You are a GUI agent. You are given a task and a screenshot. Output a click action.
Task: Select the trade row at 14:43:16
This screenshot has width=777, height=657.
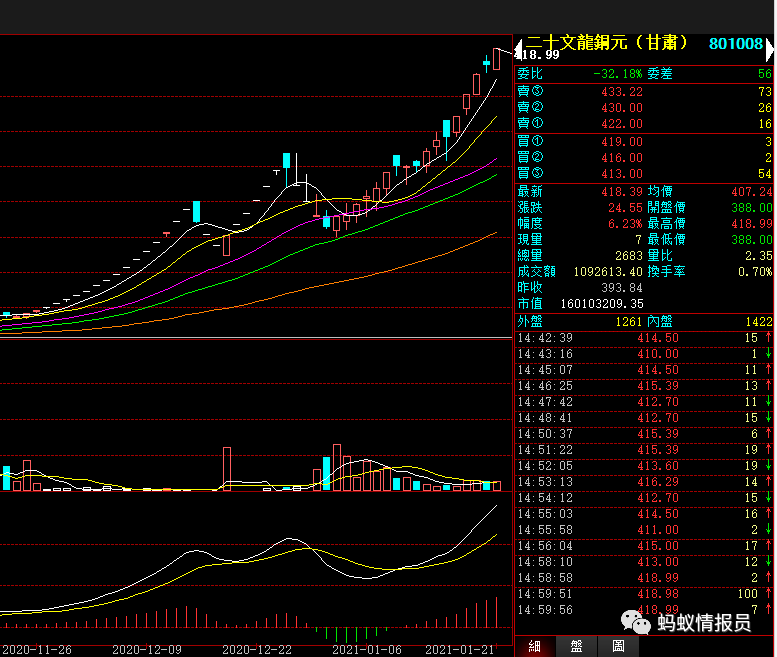(644, 354)
